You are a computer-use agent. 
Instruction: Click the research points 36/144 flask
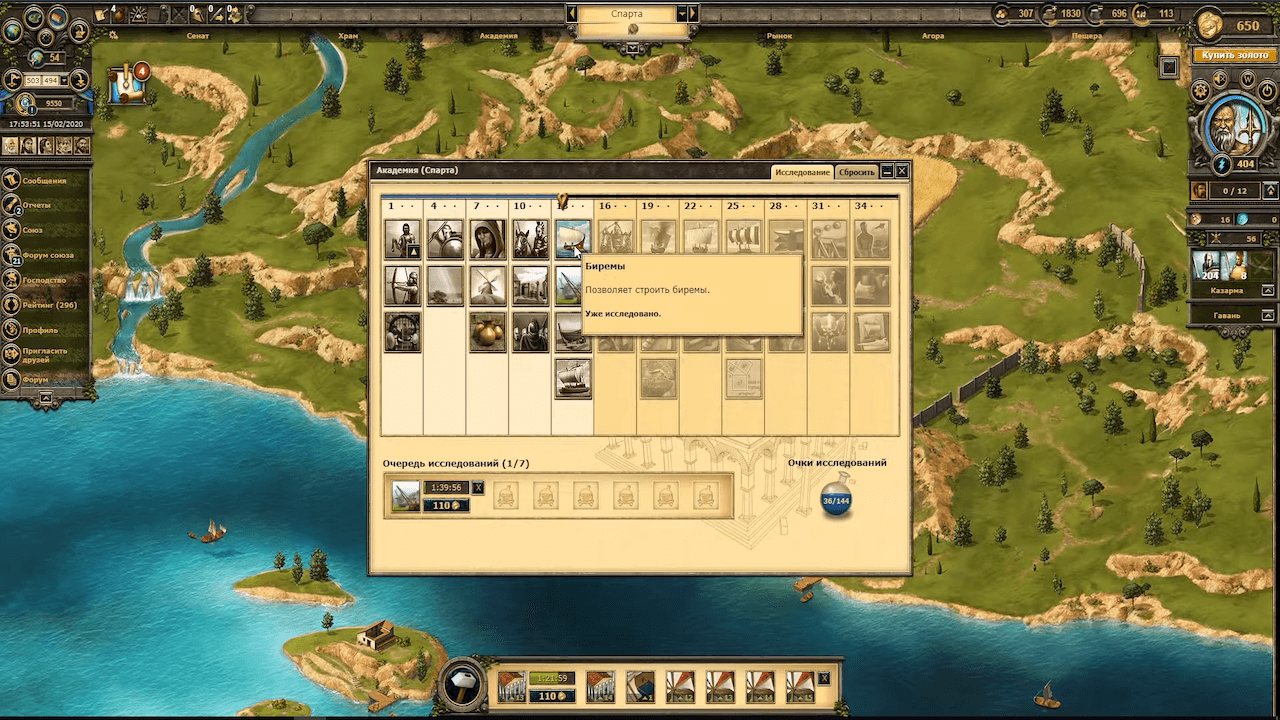tap(836, 500)
